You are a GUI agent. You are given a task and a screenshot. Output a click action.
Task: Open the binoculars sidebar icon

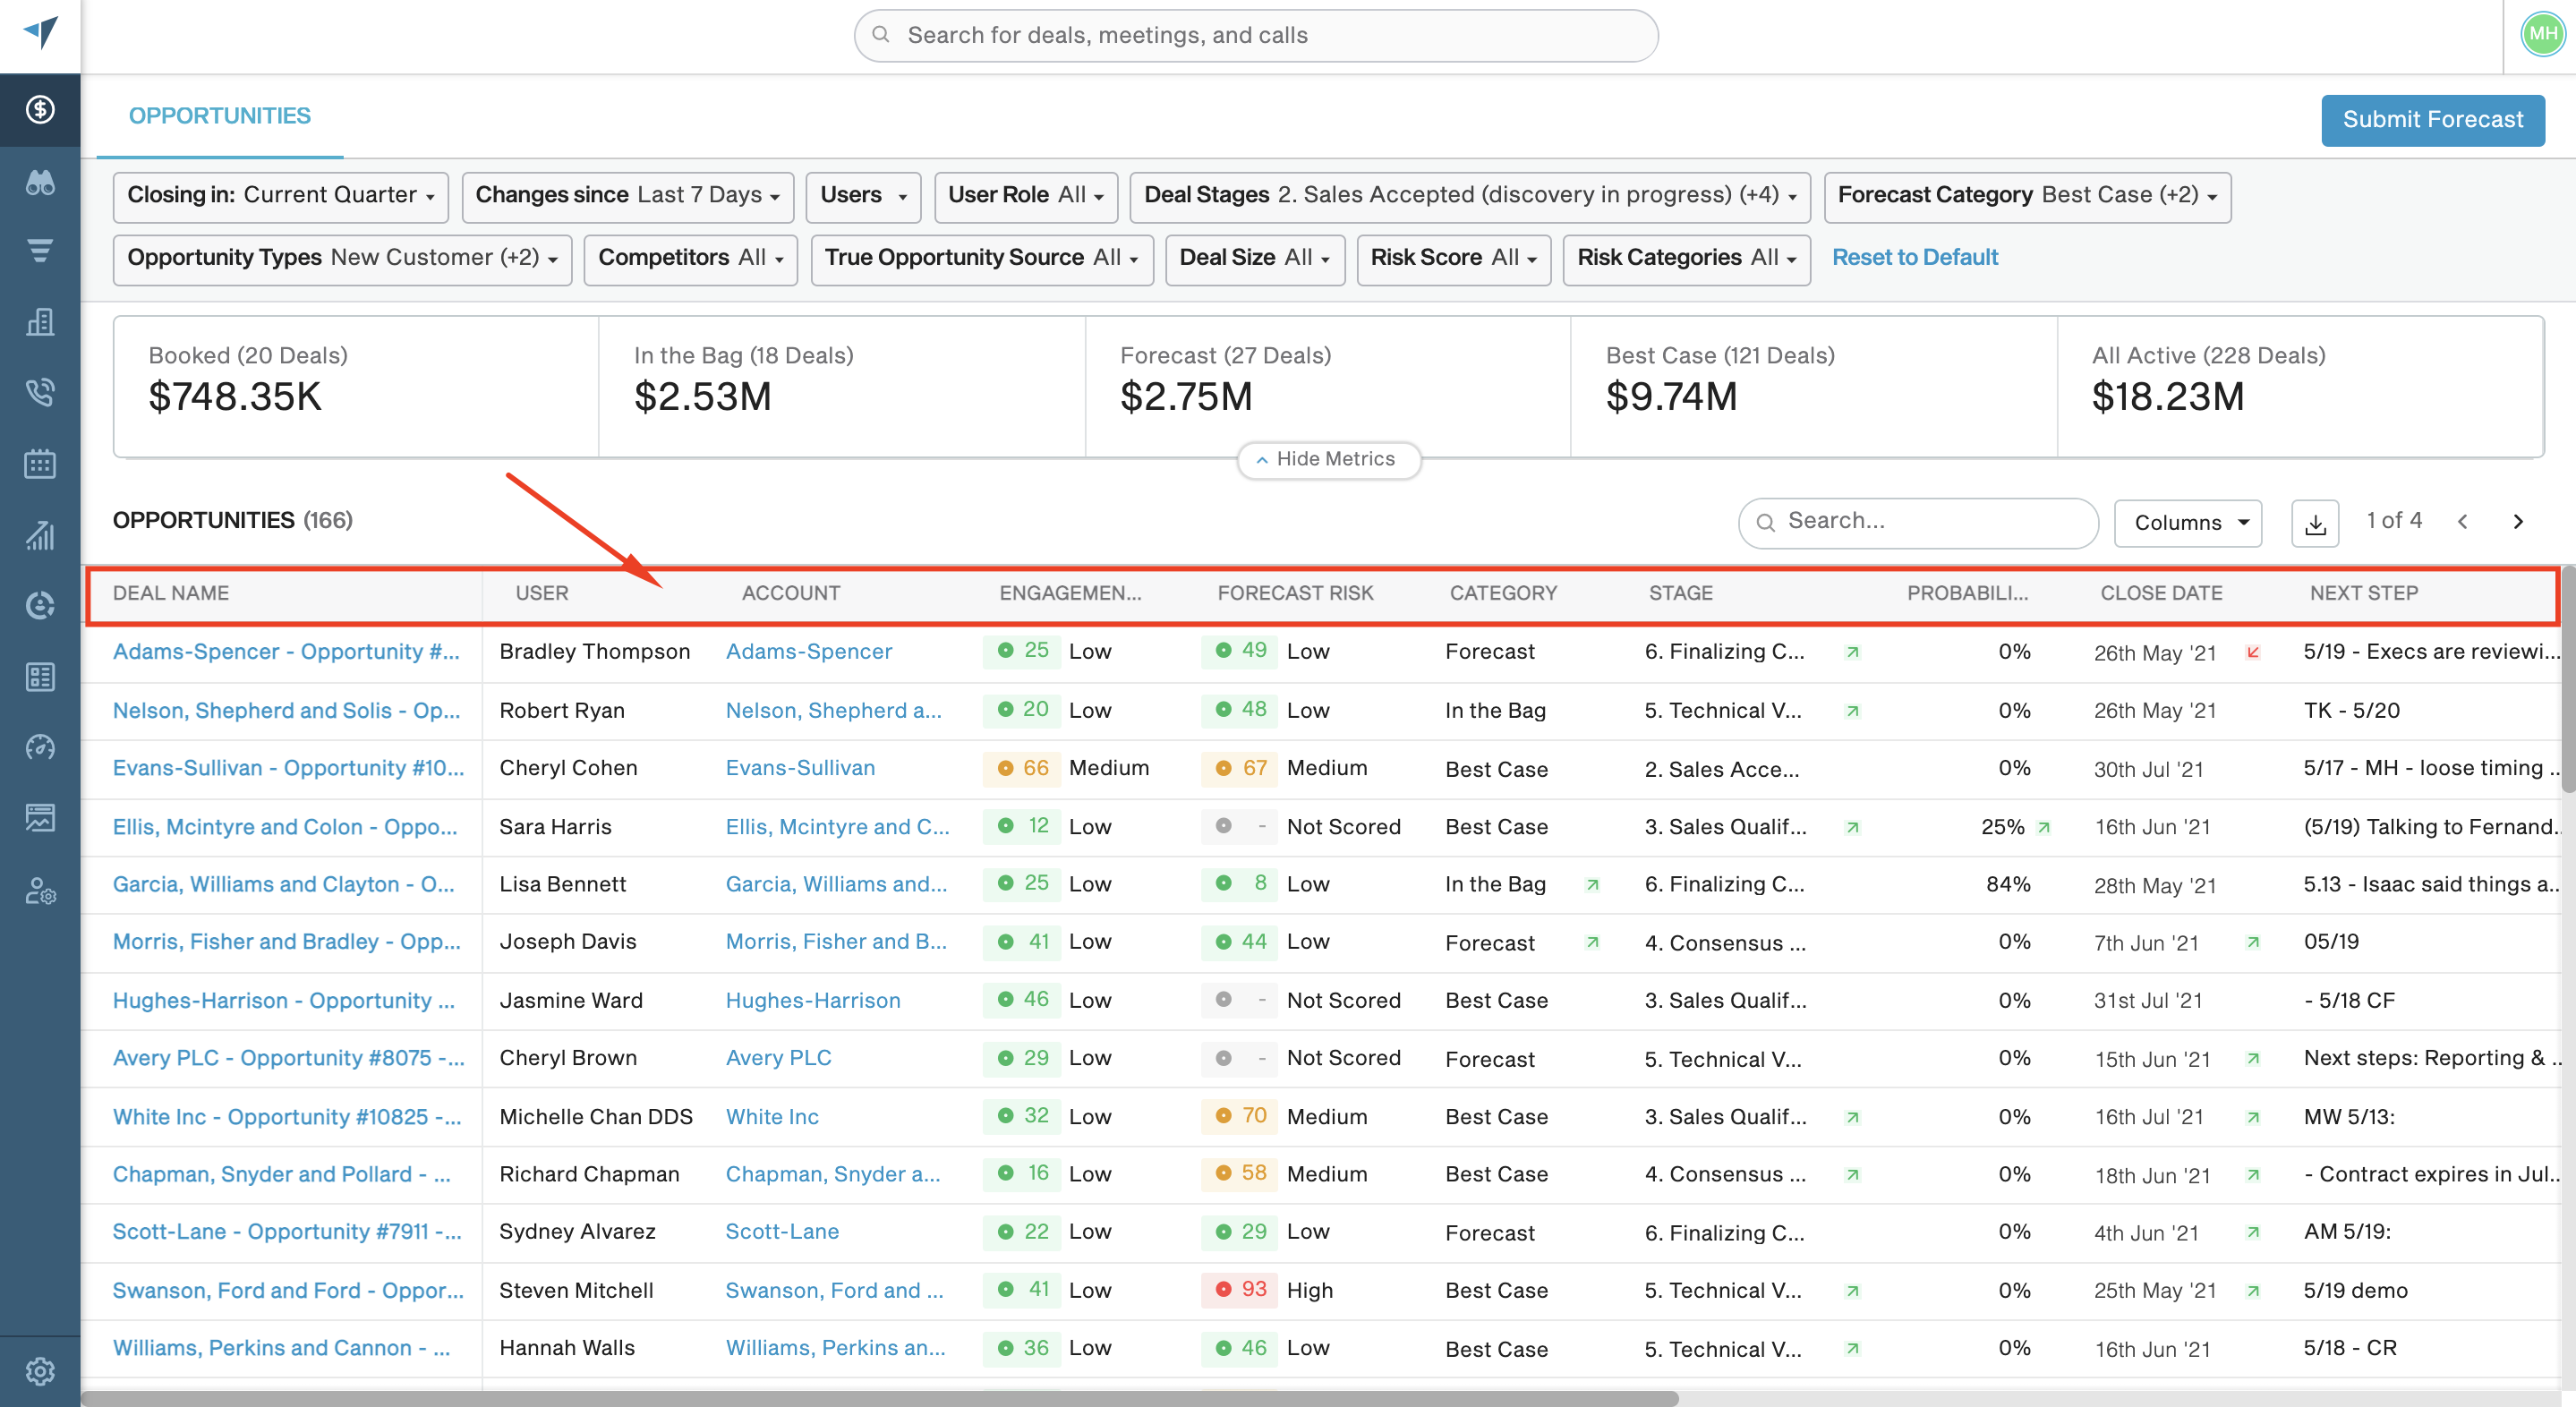40,181
